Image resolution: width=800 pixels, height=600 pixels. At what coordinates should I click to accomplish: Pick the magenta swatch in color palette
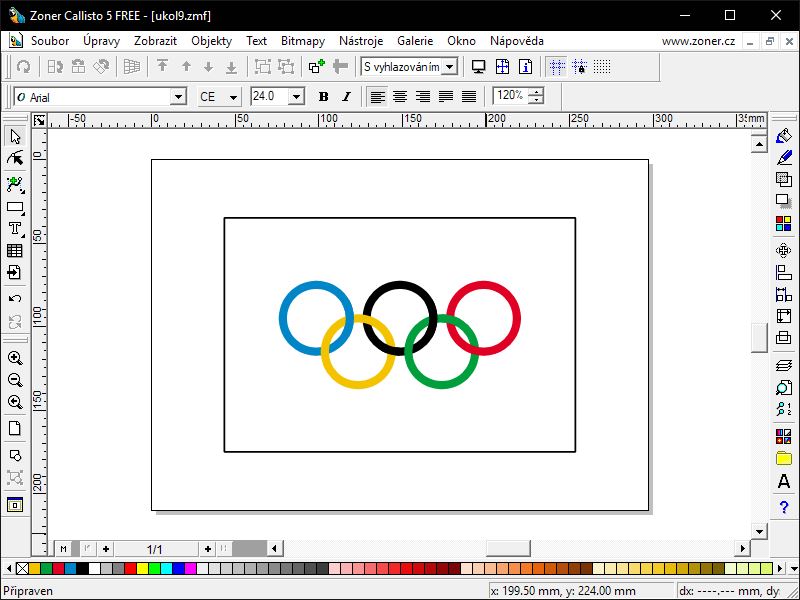pyautogui.click(x=190, y=568)
